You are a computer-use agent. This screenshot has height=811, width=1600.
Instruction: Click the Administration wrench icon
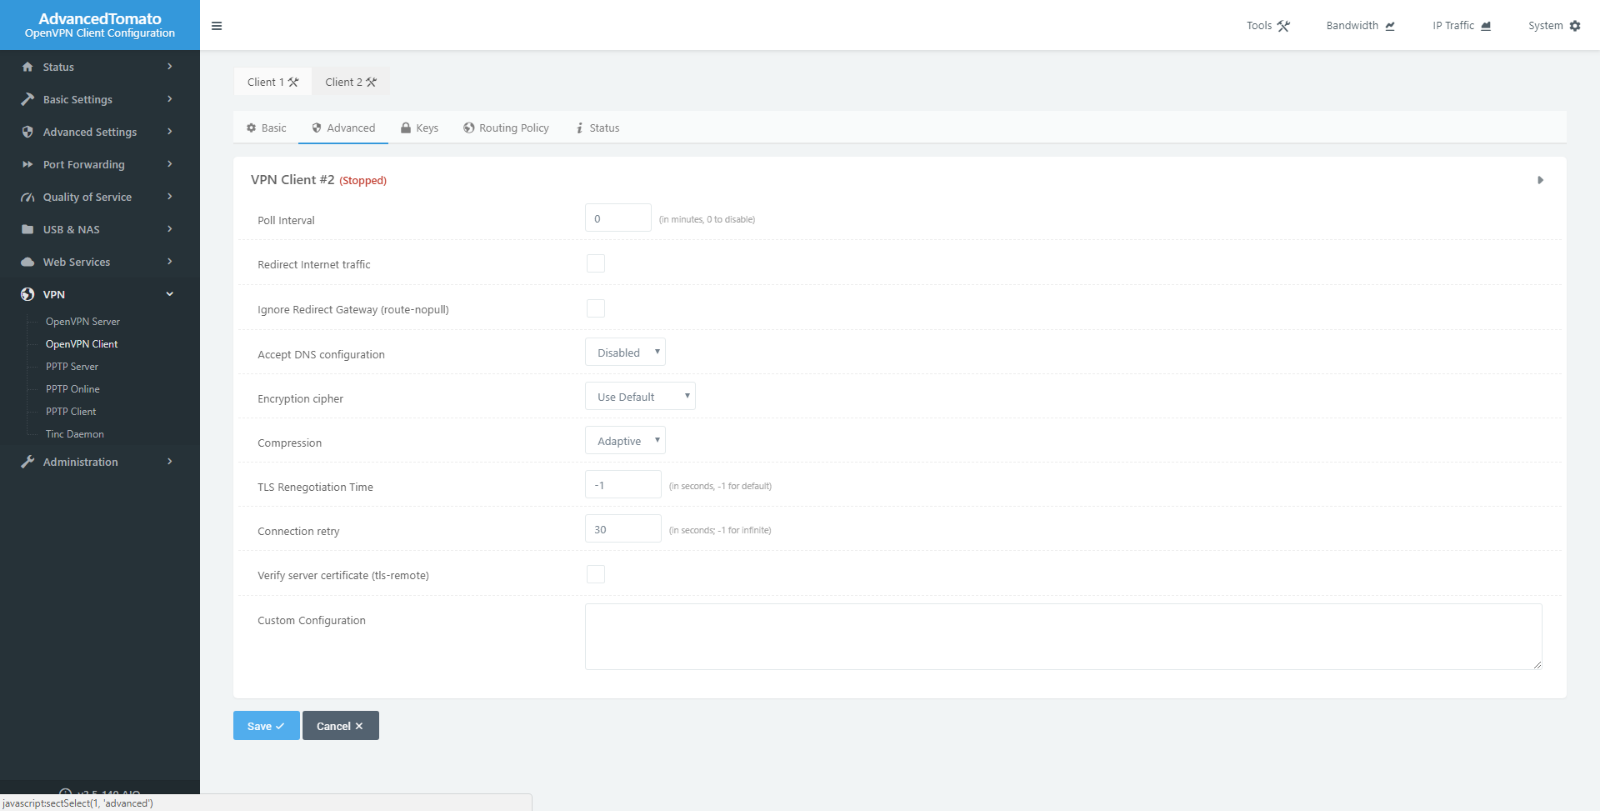point(28,462)
